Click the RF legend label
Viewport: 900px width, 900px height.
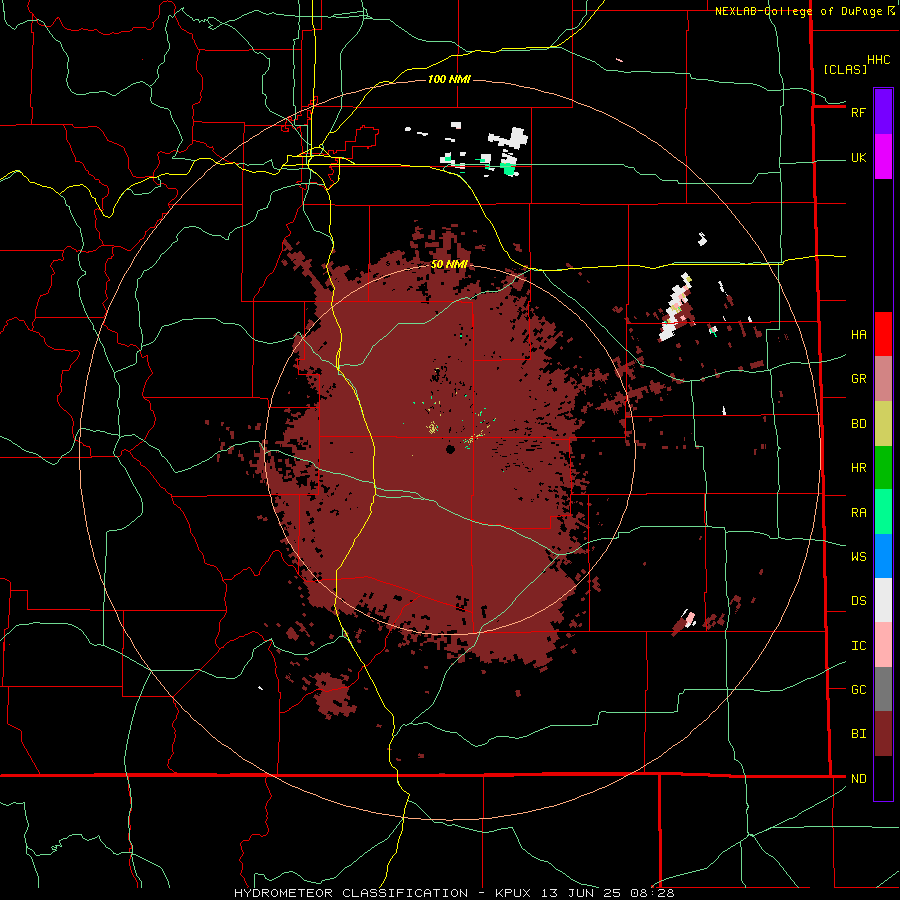coord(858,112)
